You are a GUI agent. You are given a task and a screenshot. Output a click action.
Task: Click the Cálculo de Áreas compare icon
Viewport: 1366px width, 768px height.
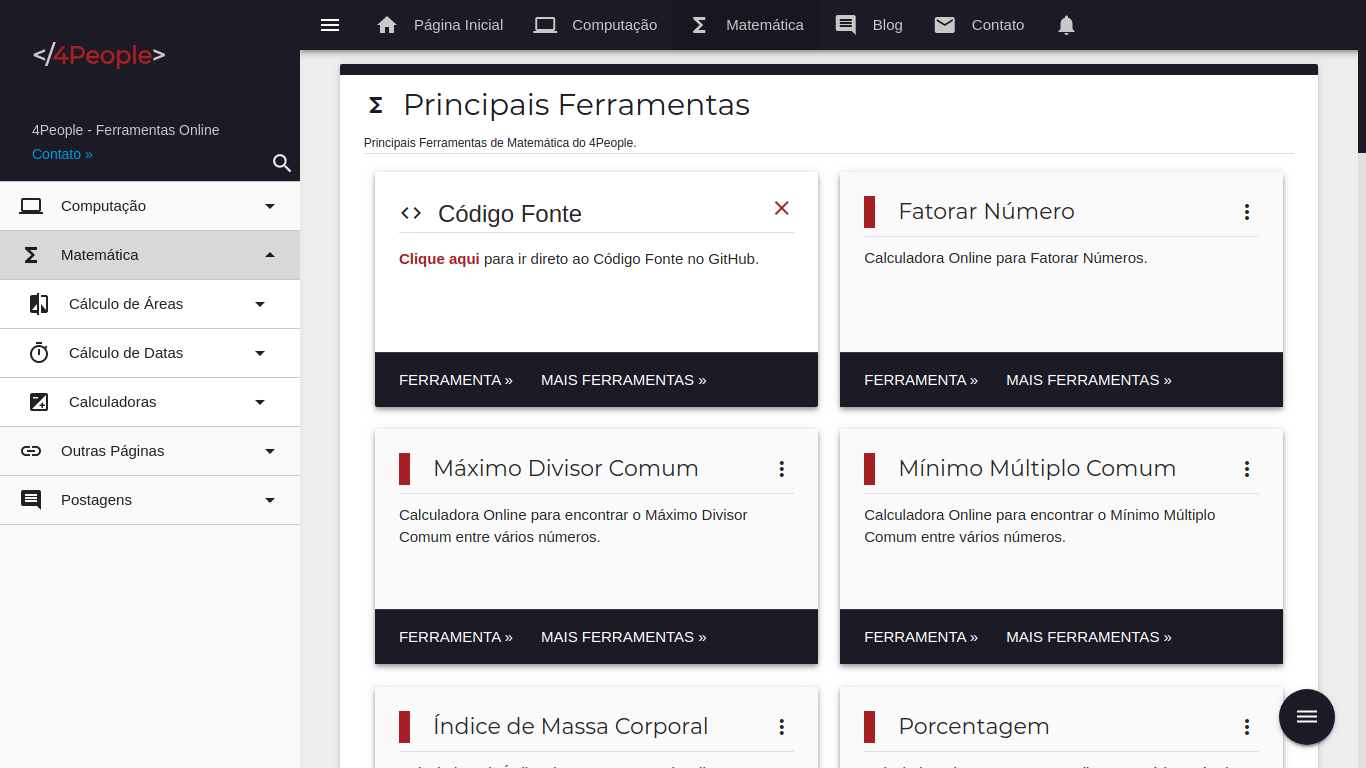point(39,304)
